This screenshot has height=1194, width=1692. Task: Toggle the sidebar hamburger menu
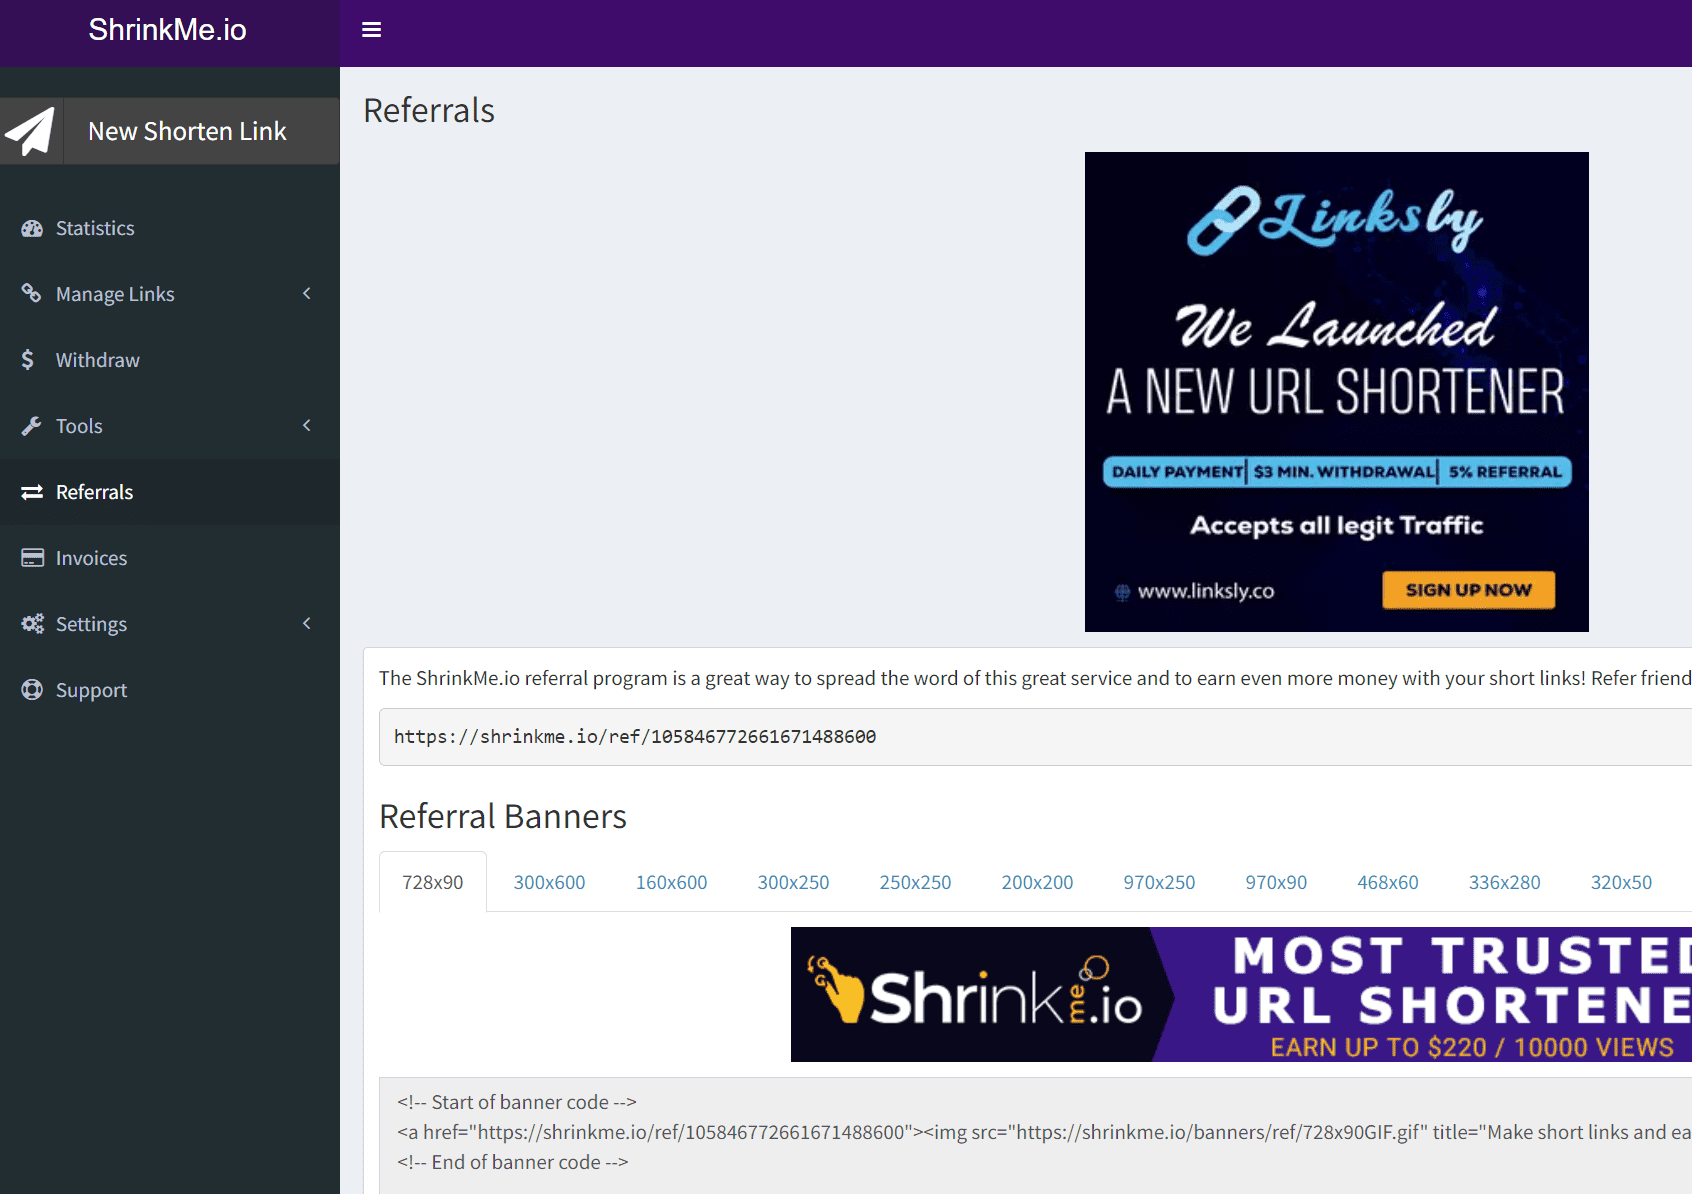click(371, 29)
